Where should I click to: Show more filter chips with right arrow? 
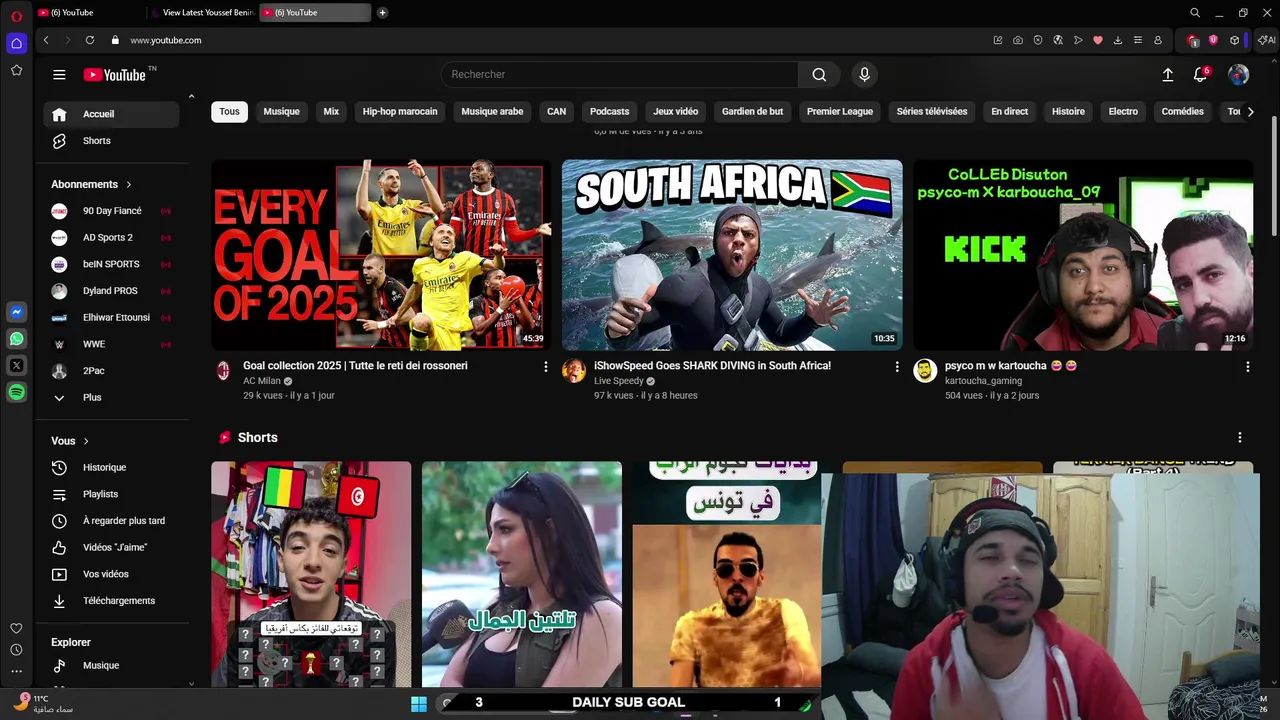(1250, 112)
